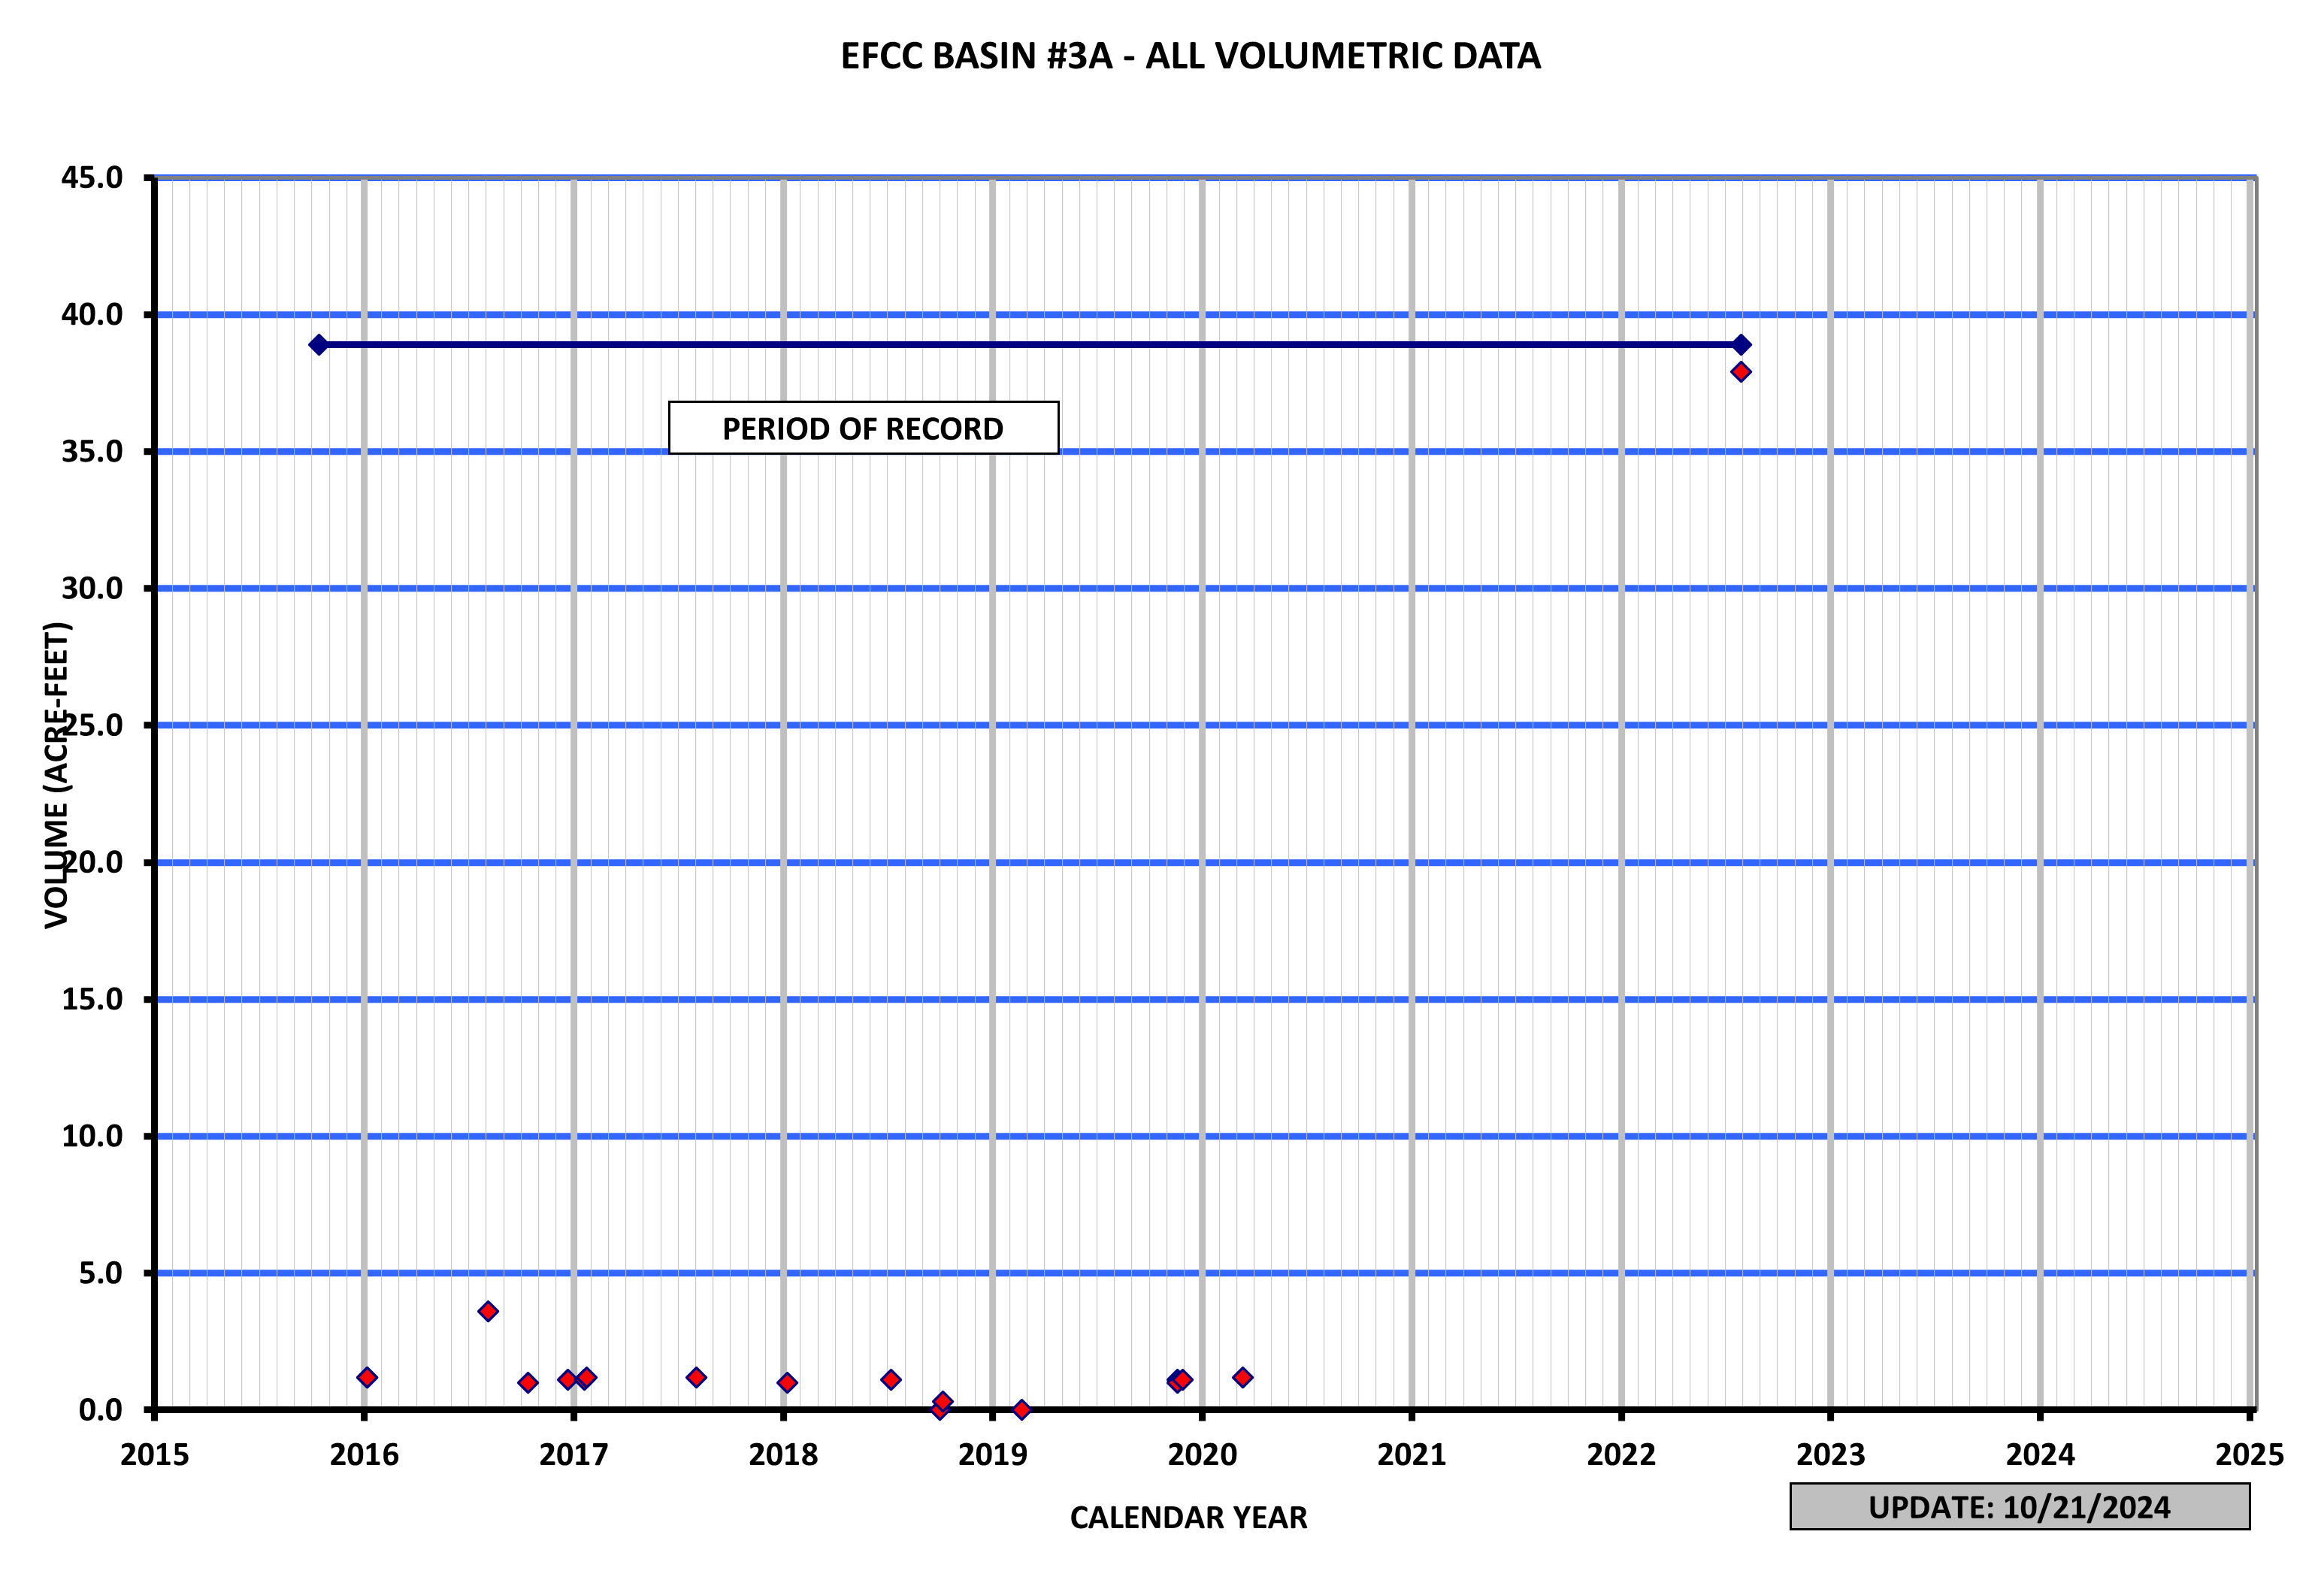Click the 2017 x-axis label
Viewport: 2324px width, 1577px height.
pos(574,1454)
